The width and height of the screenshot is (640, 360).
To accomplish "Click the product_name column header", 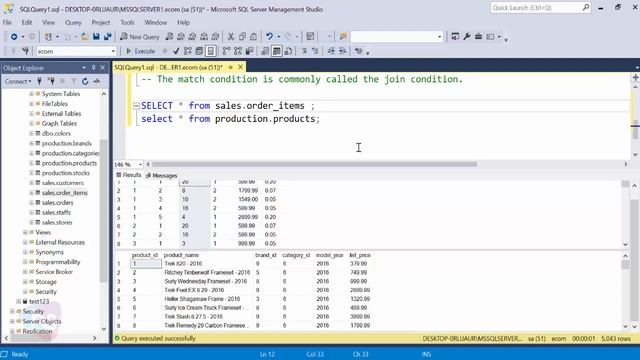I will pyautogui.click(x=181, y=255).
